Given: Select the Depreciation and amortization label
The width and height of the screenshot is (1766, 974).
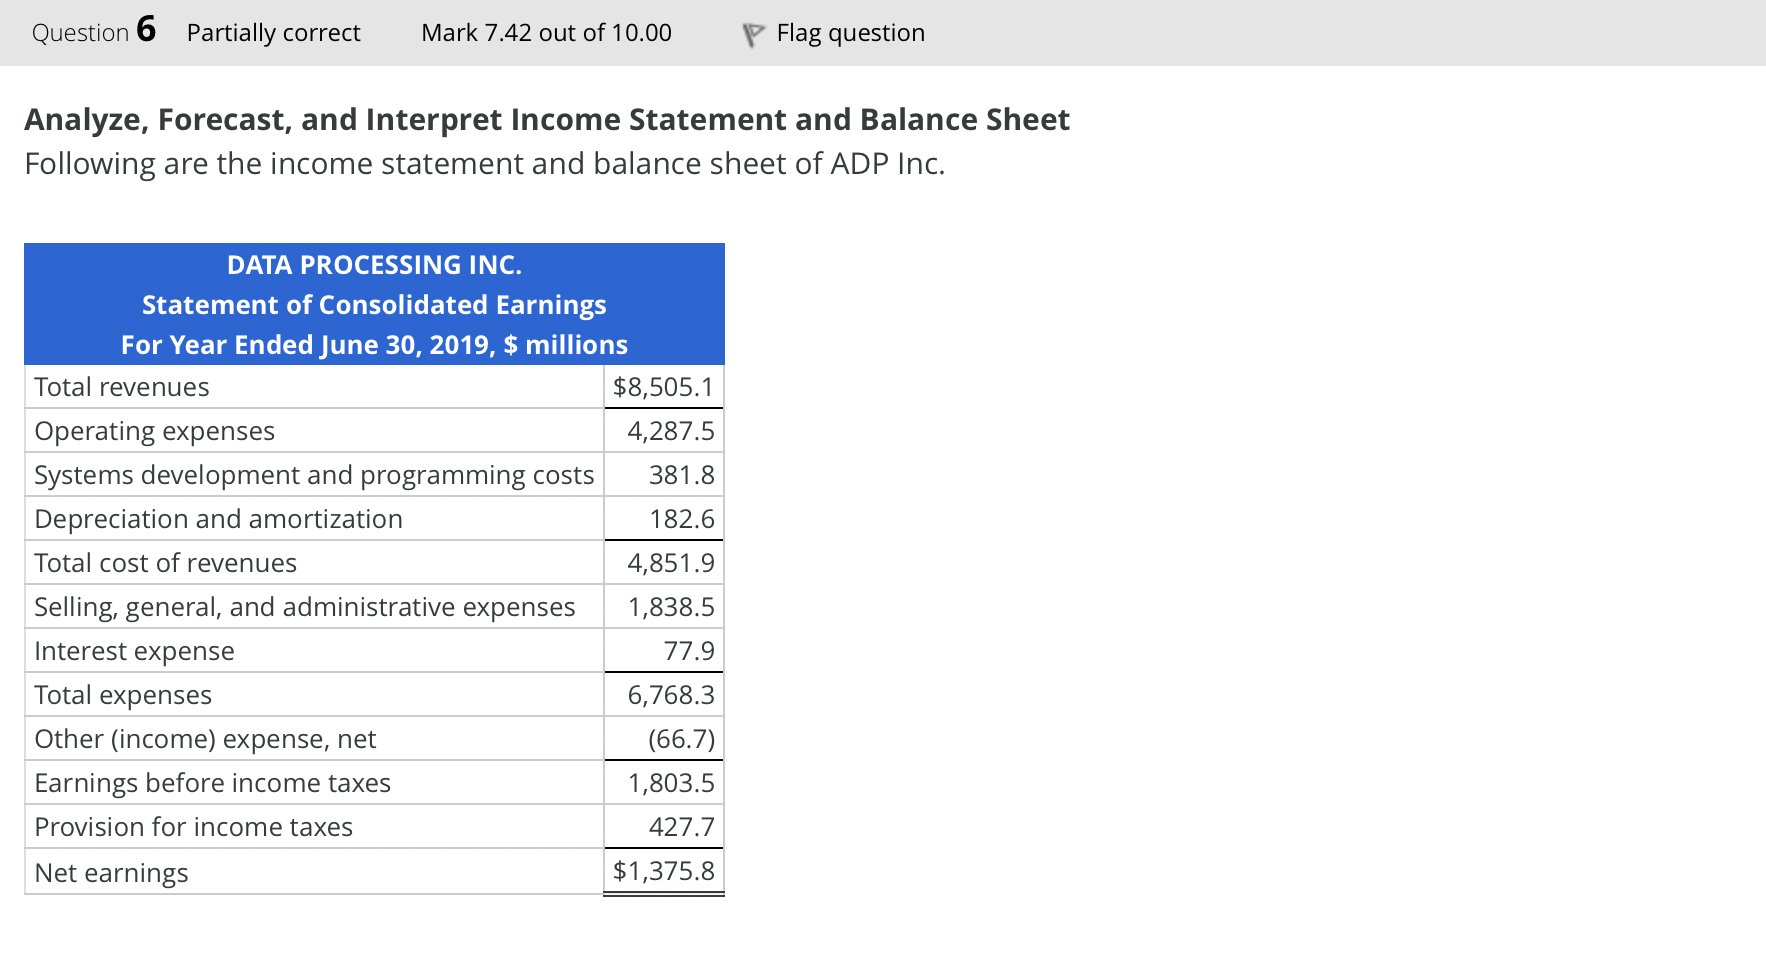Looking at the screenshot, I should [219, 519].
